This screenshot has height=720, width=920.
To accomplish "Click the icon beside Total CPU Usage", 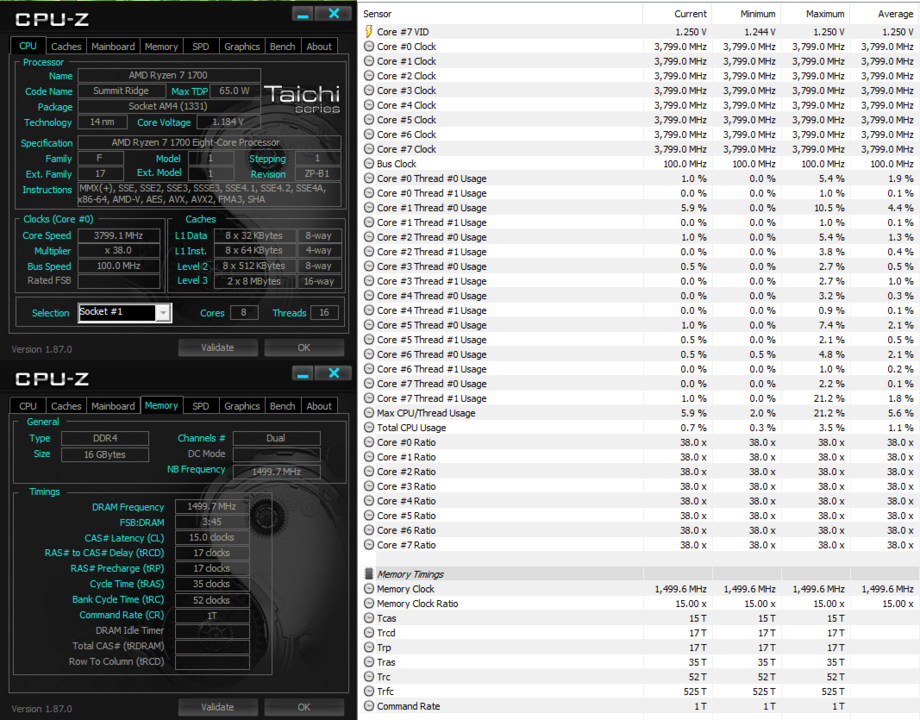I will point(369,428).
